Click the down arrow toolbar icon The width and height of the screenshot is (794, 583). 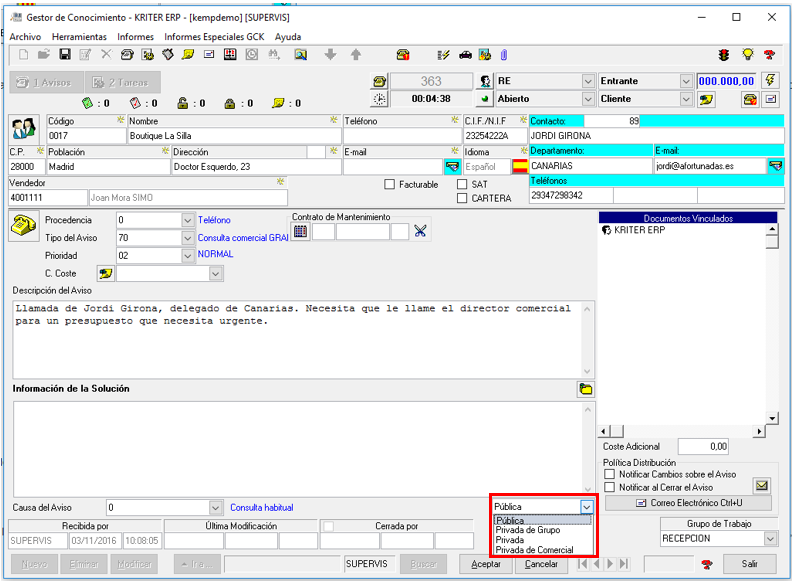(330, 54)
